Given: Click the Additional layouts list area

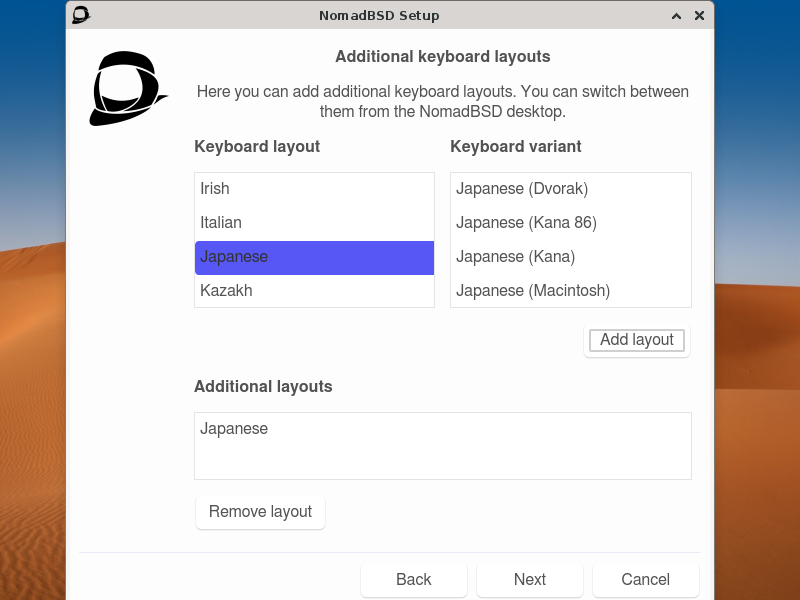Looking at the screenshot, I should (x=442, y=445).
